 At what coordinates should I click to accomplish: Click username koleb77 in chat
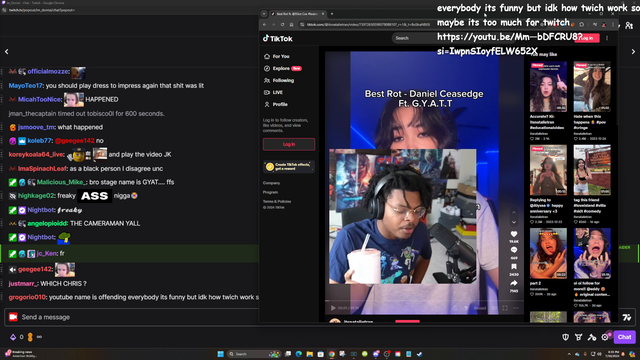pyautogui.click(x=39, y=141)
